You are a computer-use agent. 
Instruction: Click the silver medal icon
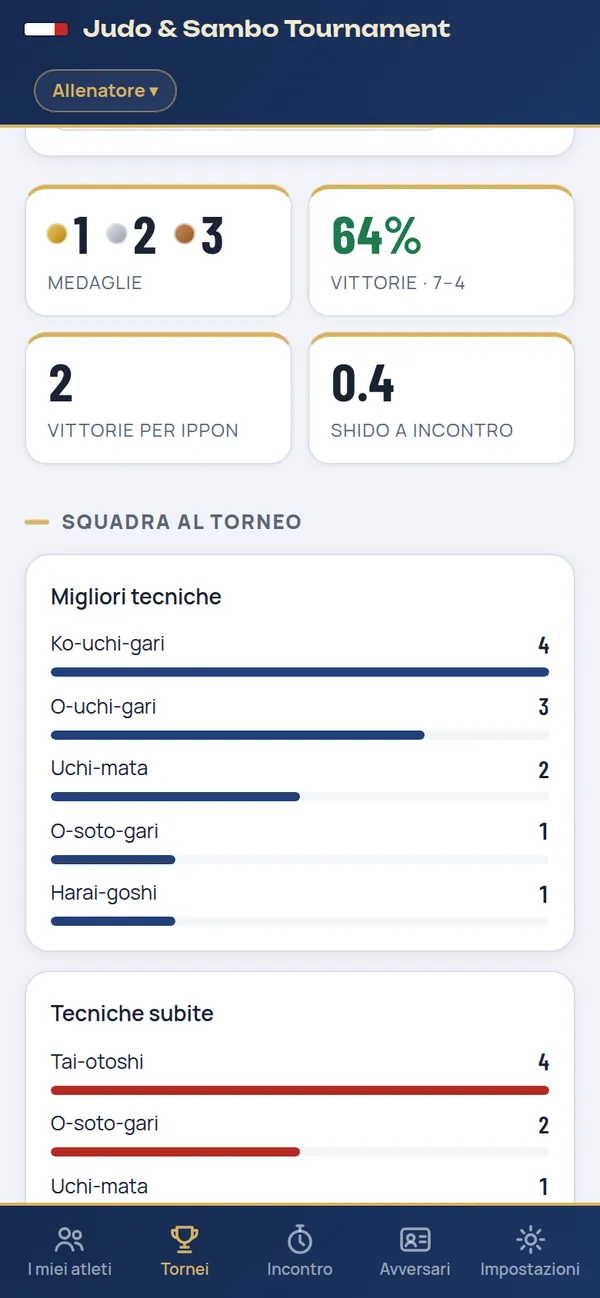[x=118, y=234]
